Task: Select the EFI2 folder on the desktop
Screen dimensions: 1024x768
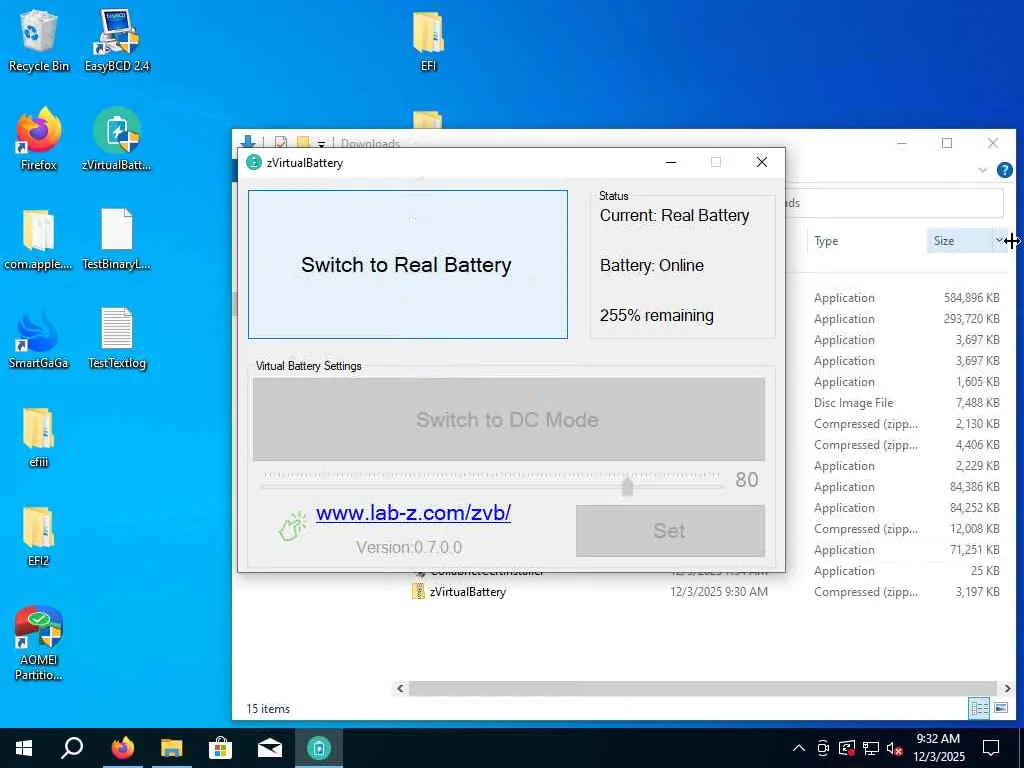Action: (39, 536)
